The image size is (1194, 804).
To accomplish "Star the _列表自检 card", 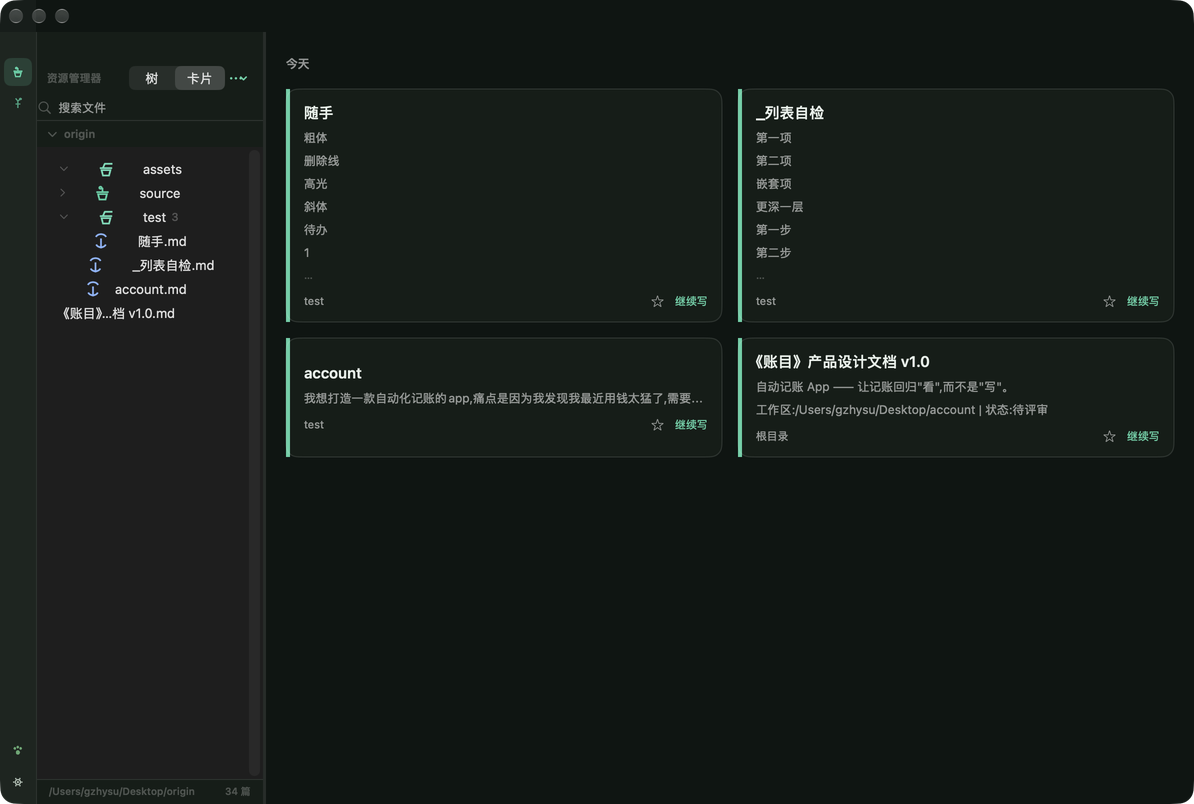I will click(x=1109, y=302).
